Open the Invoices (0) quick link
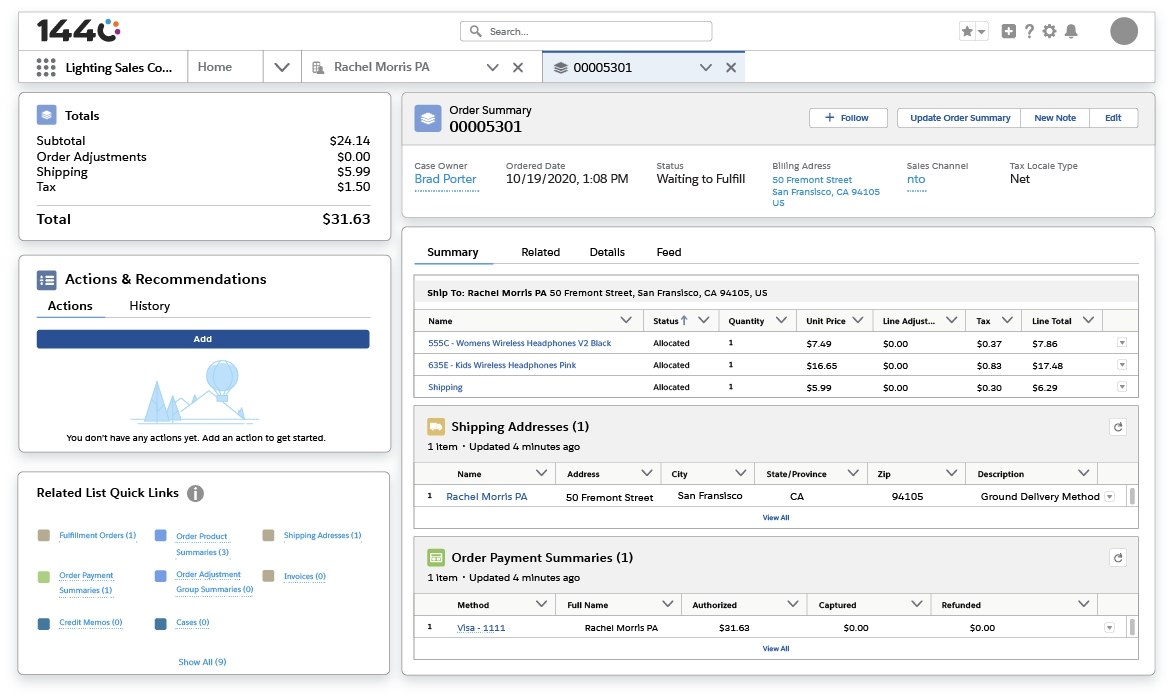 point(305,576)
